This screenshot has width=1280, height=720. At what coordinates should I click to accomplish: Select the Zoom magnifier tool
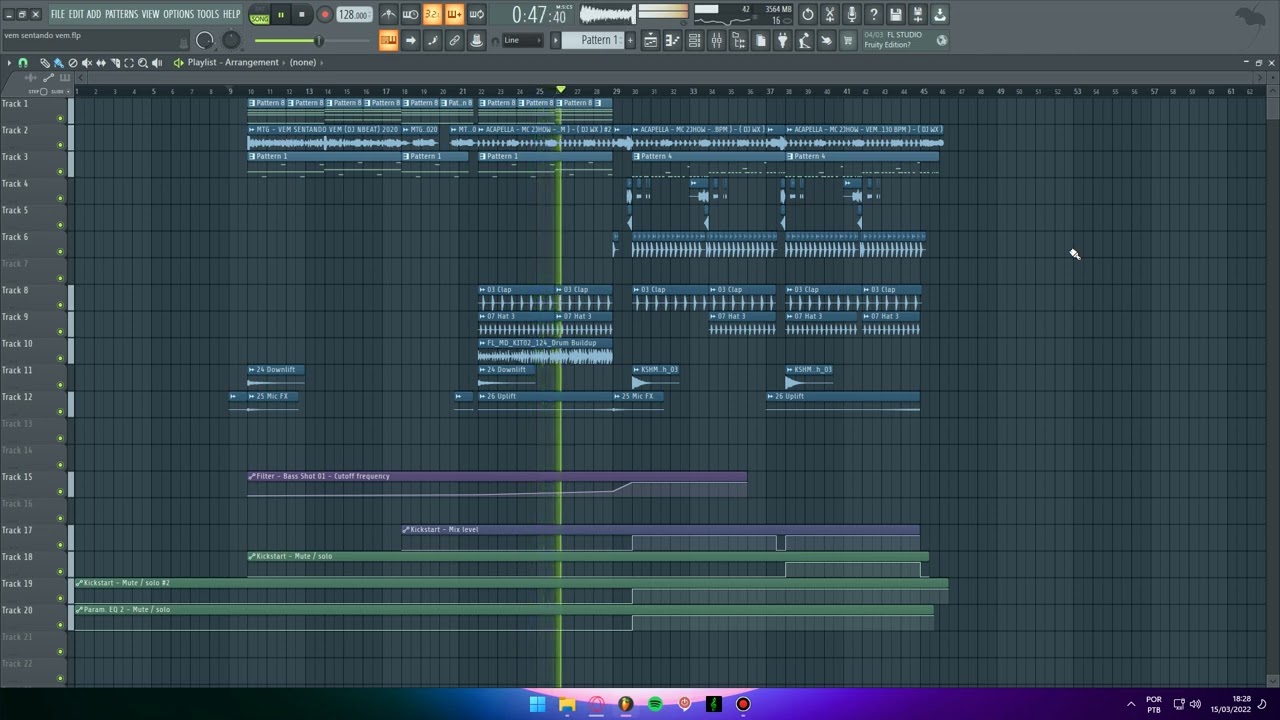click(x=143, y=62)
